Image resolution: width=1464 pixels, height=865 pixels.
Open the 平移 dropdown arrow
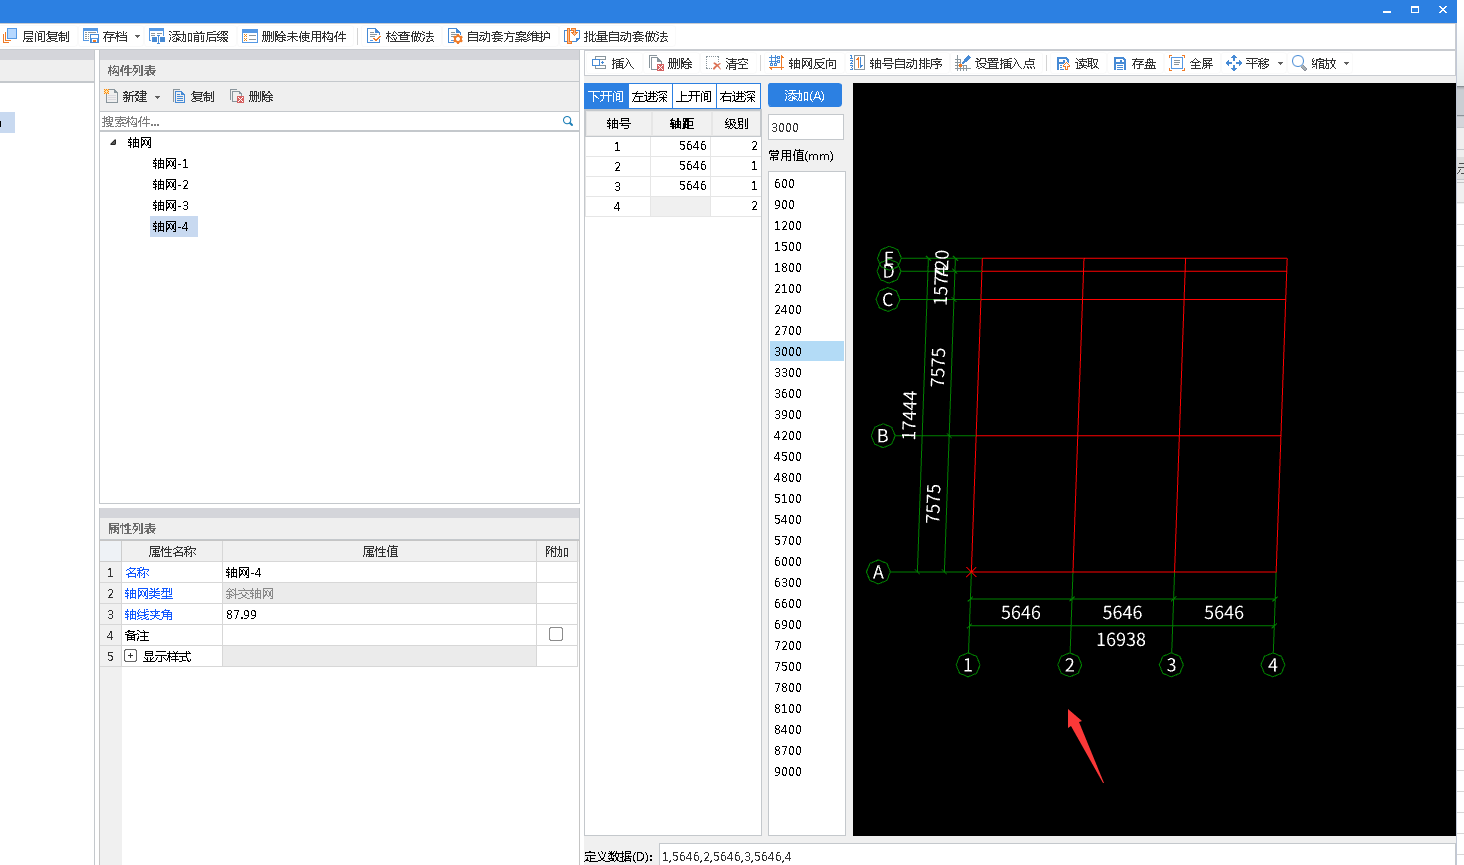click(1280, 64)
